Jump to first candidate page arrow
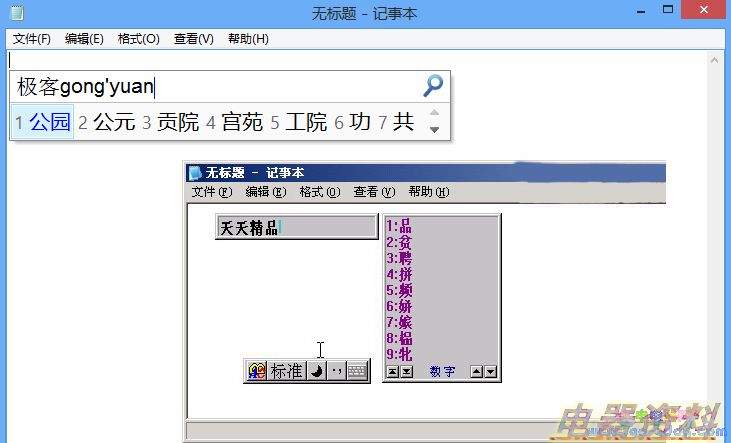Image resolution: width=731 pixels, height=443 pixels. point(393,372)
